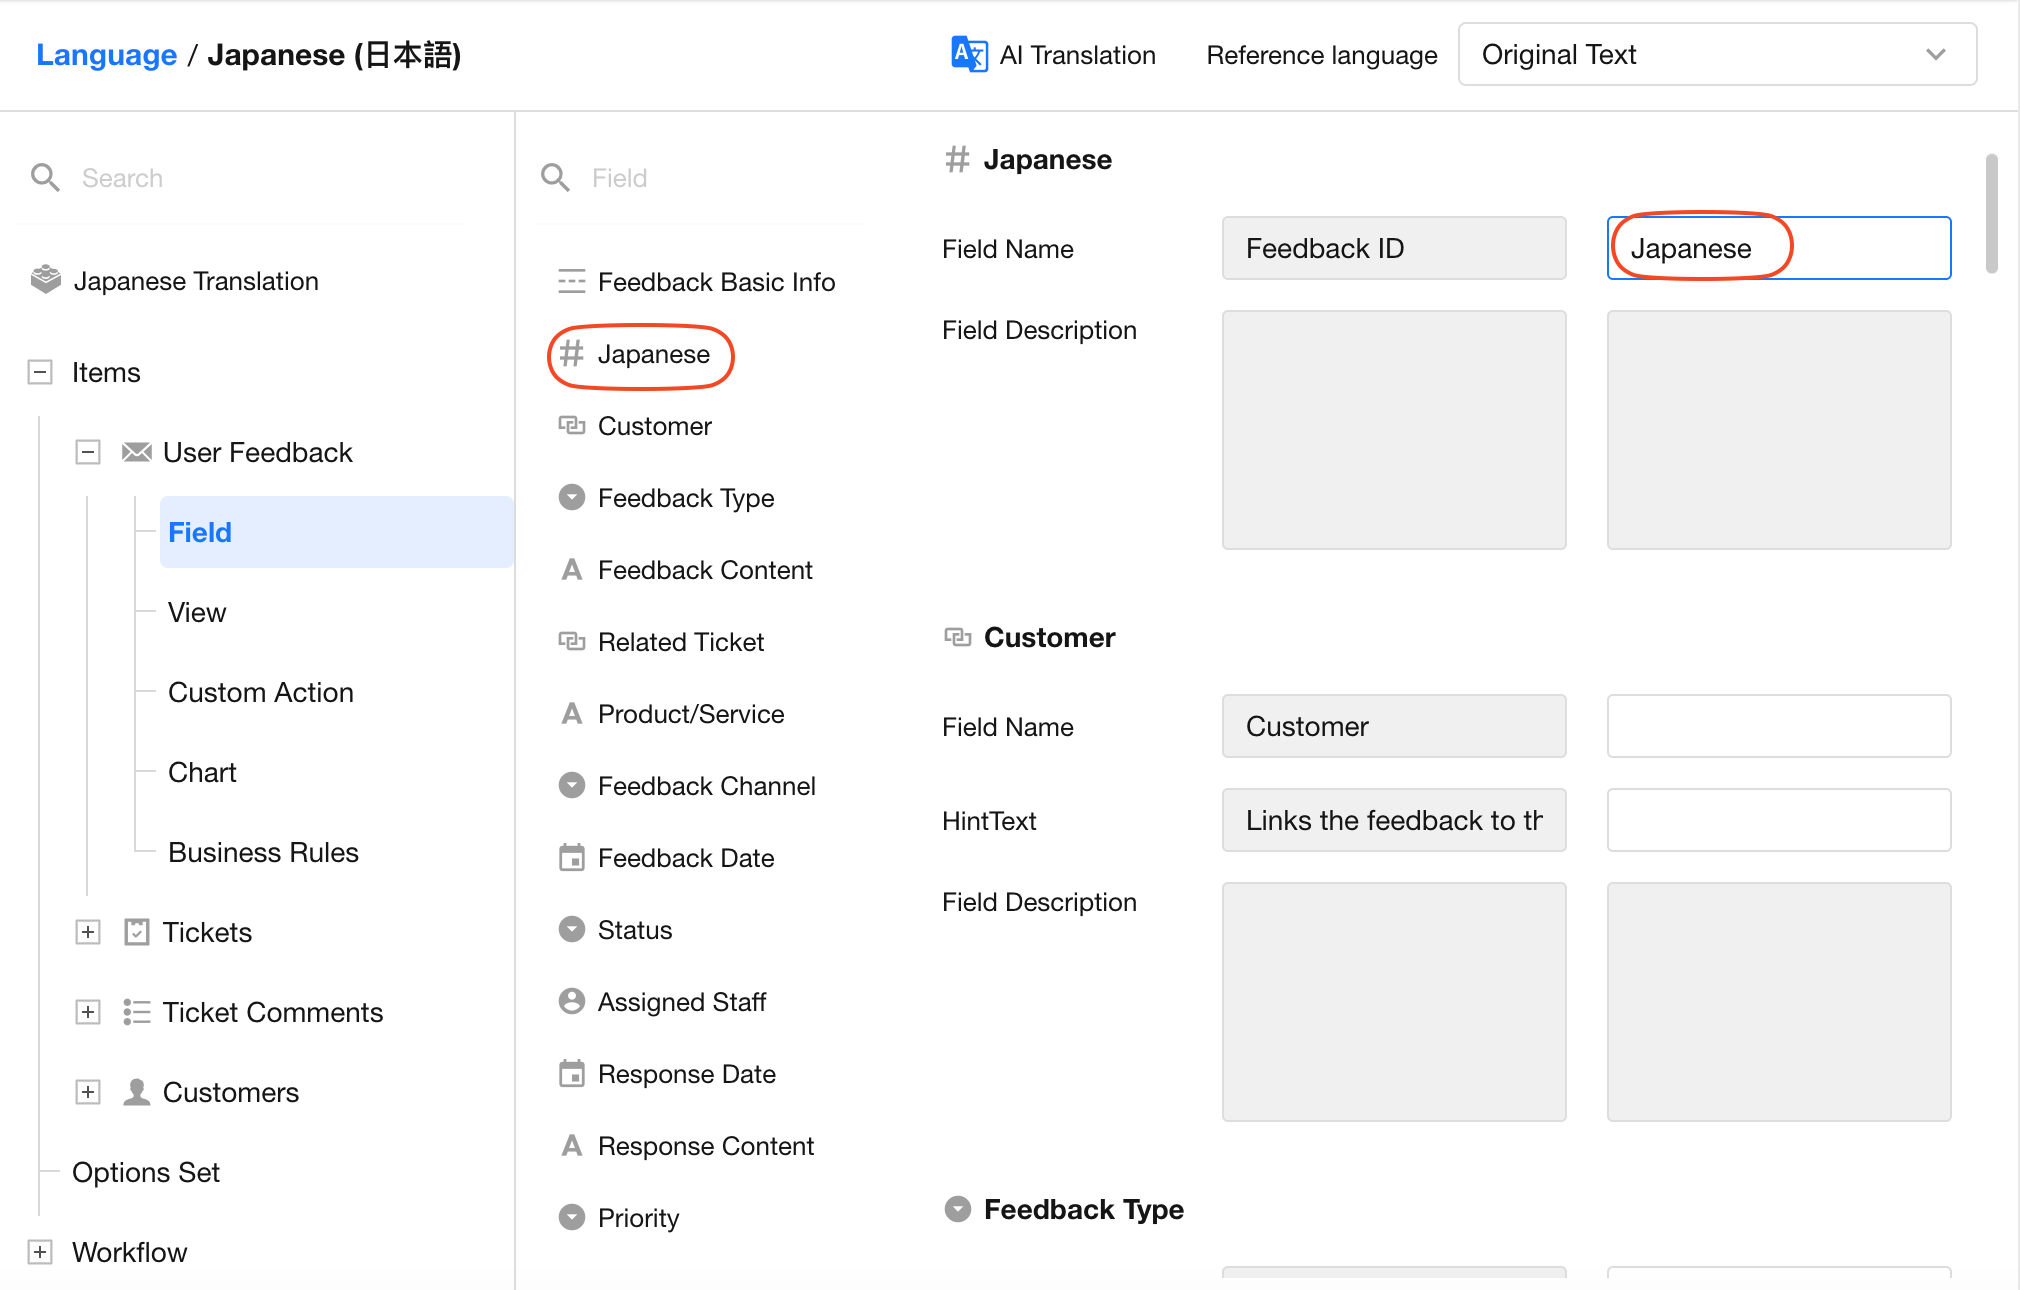
Task: Click the Feedback Date calendar icon
Action: [x=572, y=857]
